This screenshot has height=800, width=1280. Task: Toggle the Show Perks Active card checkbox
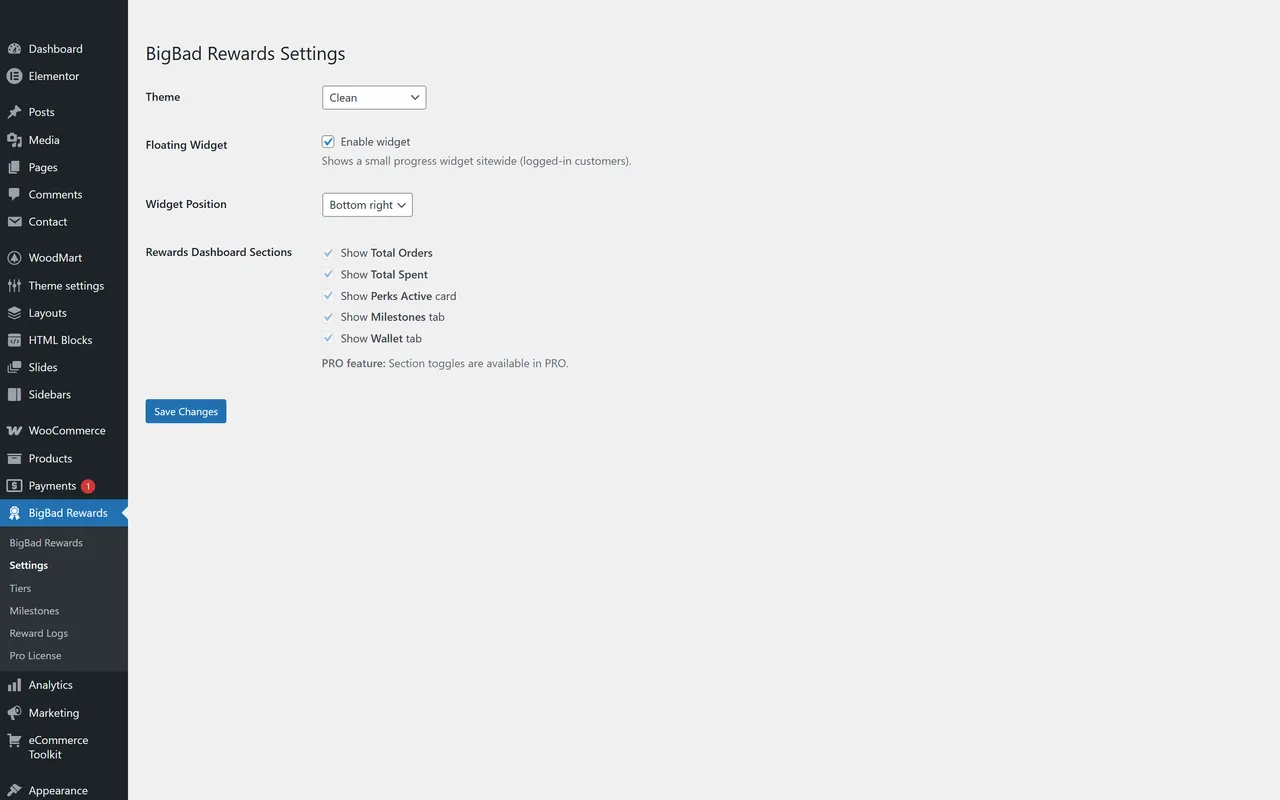[x=328, y=296]
